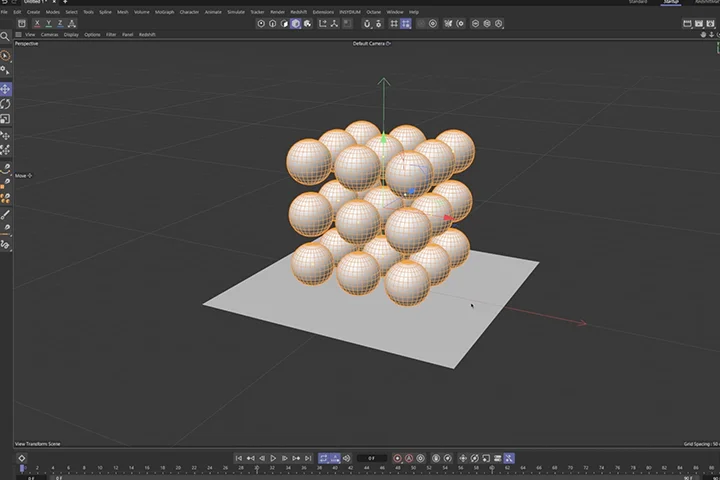Toggle Y axis lock
Image resolution: width=720 pixels, height=480 pixels.
tap(49, 23)
